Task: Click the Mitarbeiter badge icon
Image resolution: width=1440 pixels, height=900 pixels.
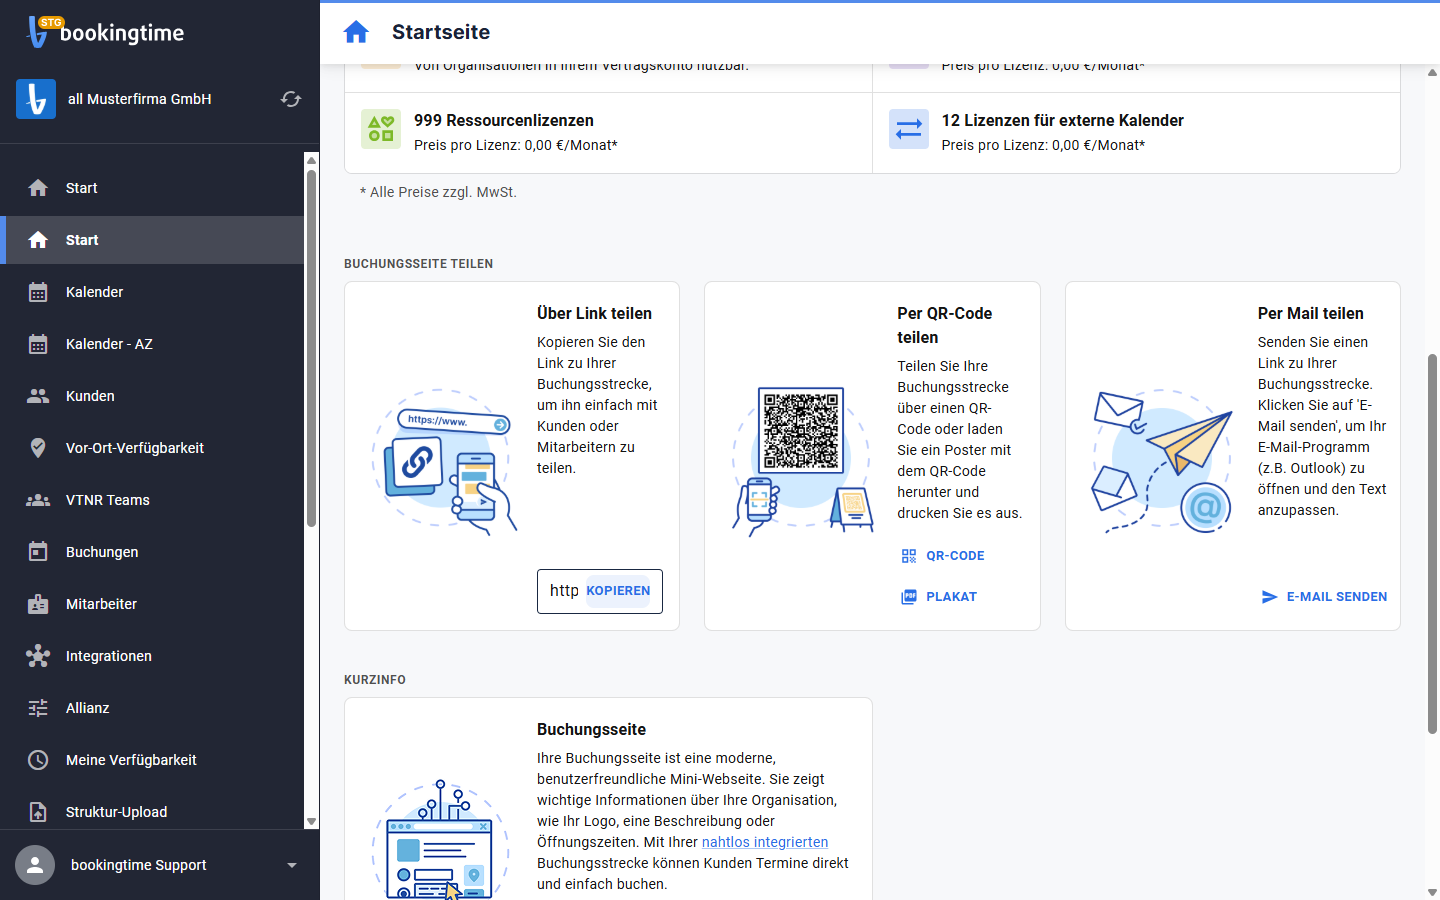Action: pos(38,604)
